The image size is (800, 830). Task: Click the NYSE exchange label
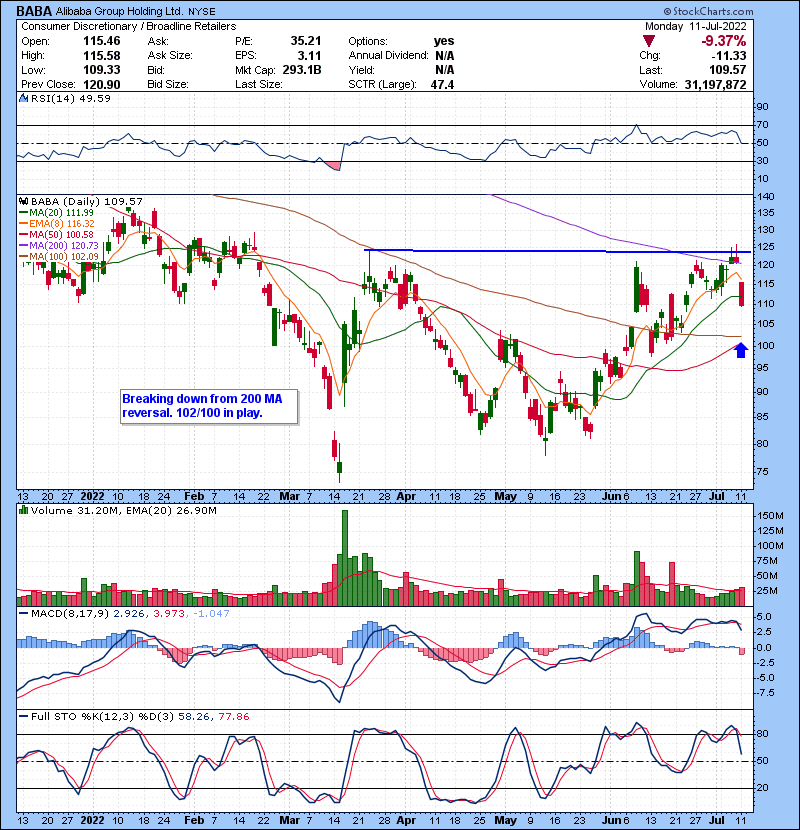tap(202, 12)
